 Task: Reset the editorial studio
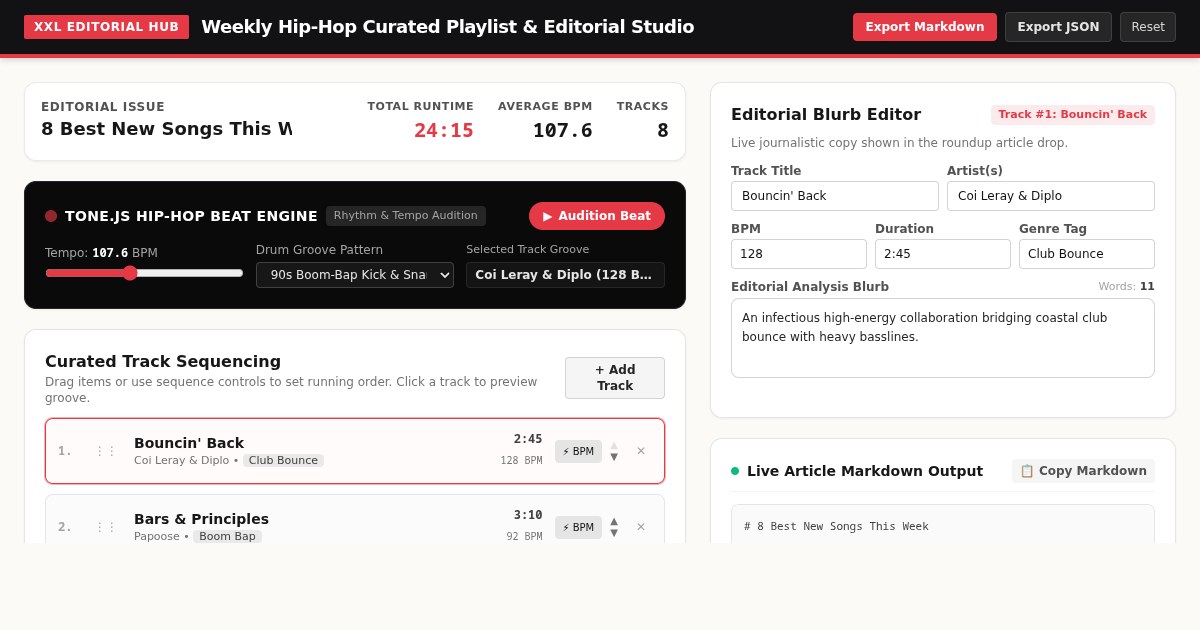[x=1148, y=27]
